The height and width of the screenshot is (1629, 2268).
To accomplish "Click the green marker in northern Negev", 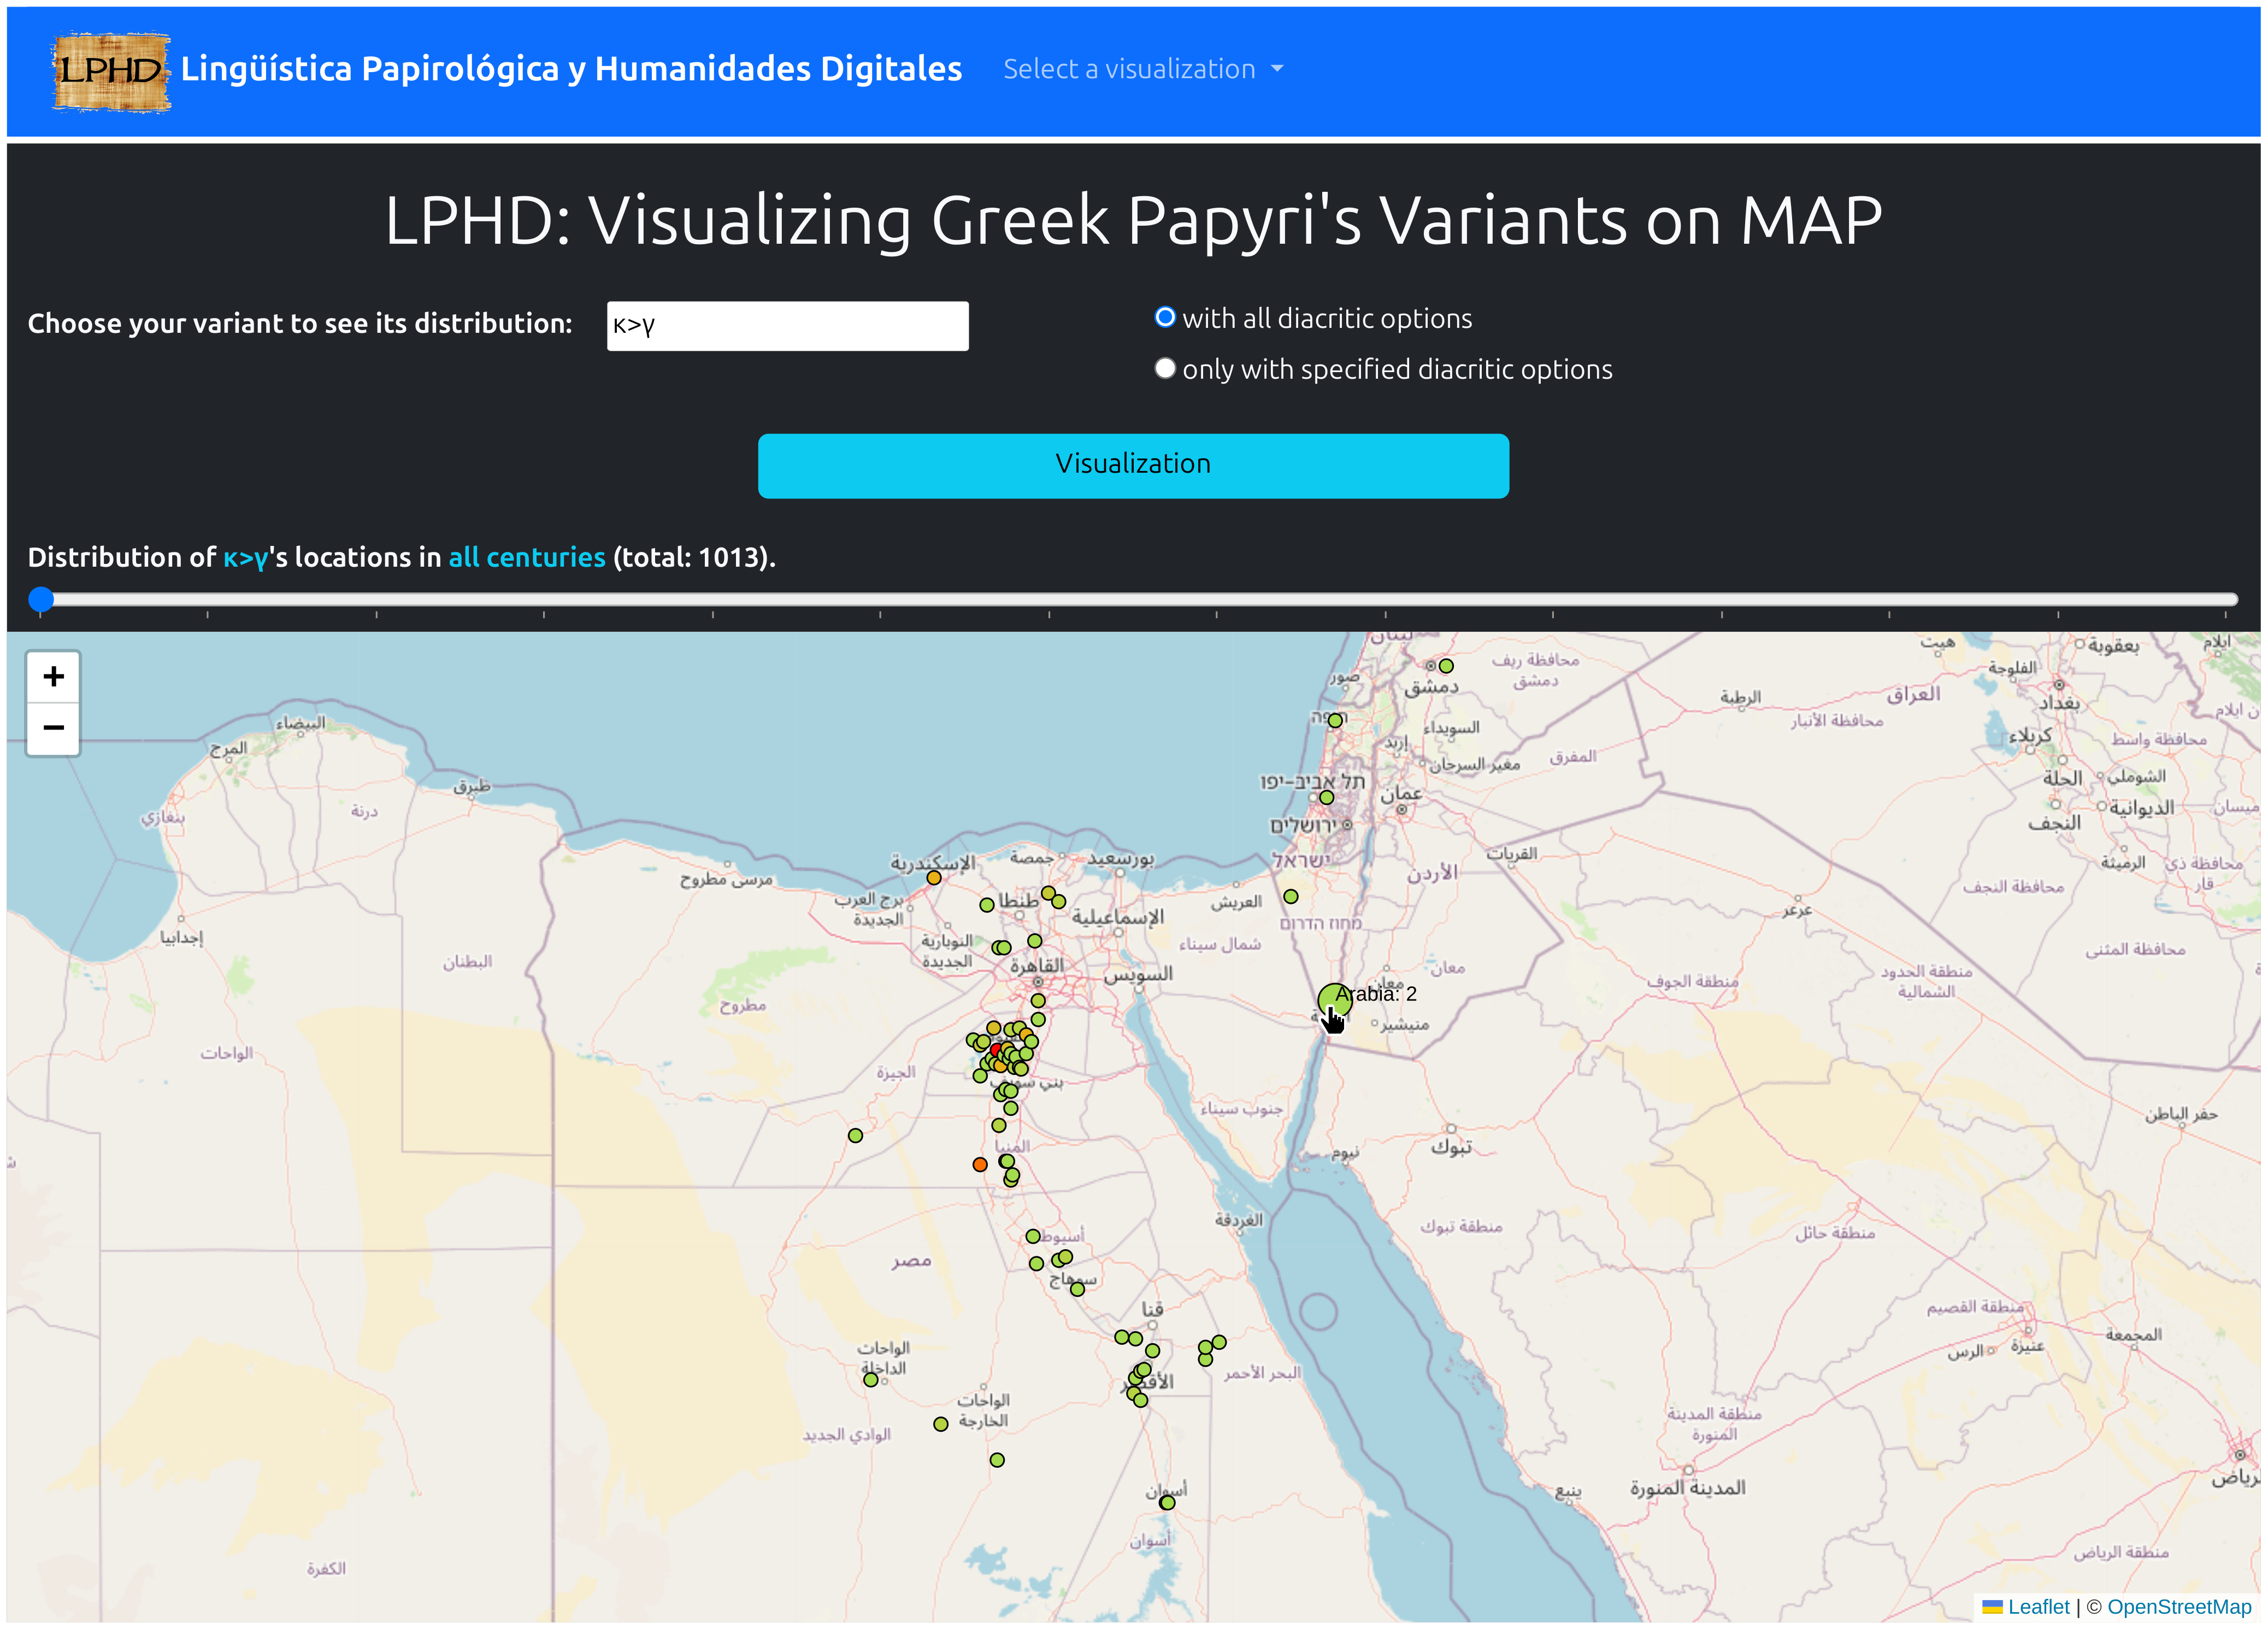I will pyautogui.click(x=1291, y=897).
